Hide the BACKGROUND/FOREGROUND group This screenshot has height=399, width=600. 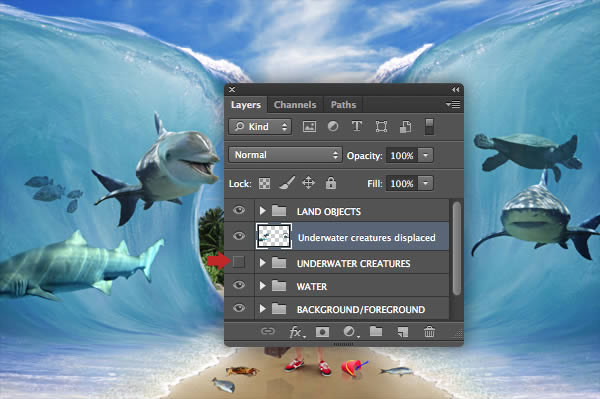239,308
